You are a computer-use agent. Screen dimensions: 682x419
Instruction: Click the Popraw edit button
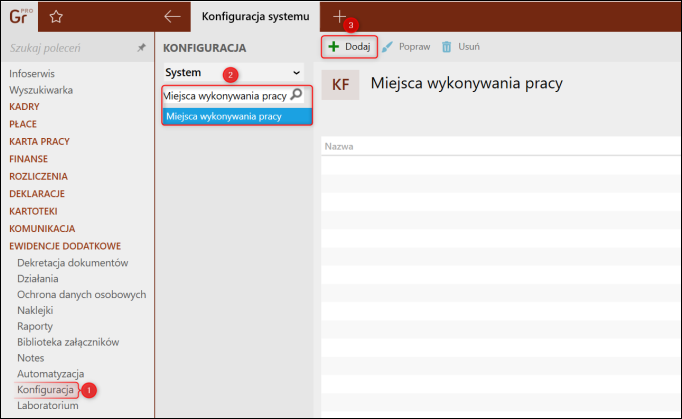(406, 47)
